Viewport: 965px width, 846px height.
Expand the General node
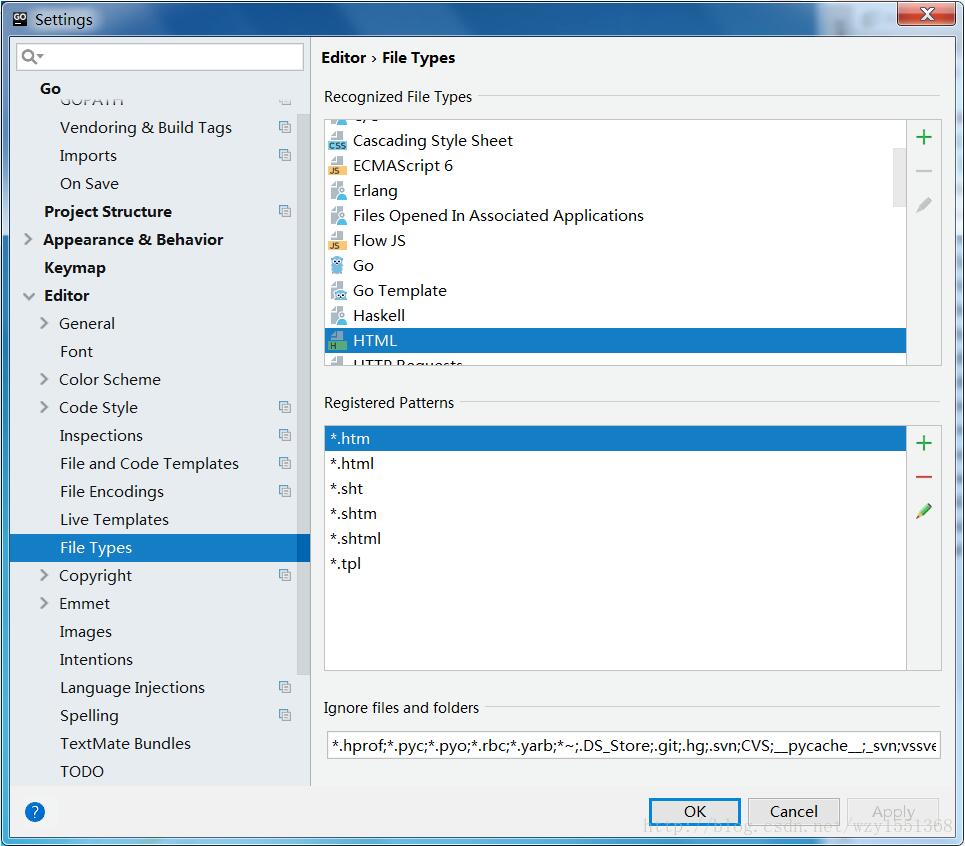(x=44, y=323)
